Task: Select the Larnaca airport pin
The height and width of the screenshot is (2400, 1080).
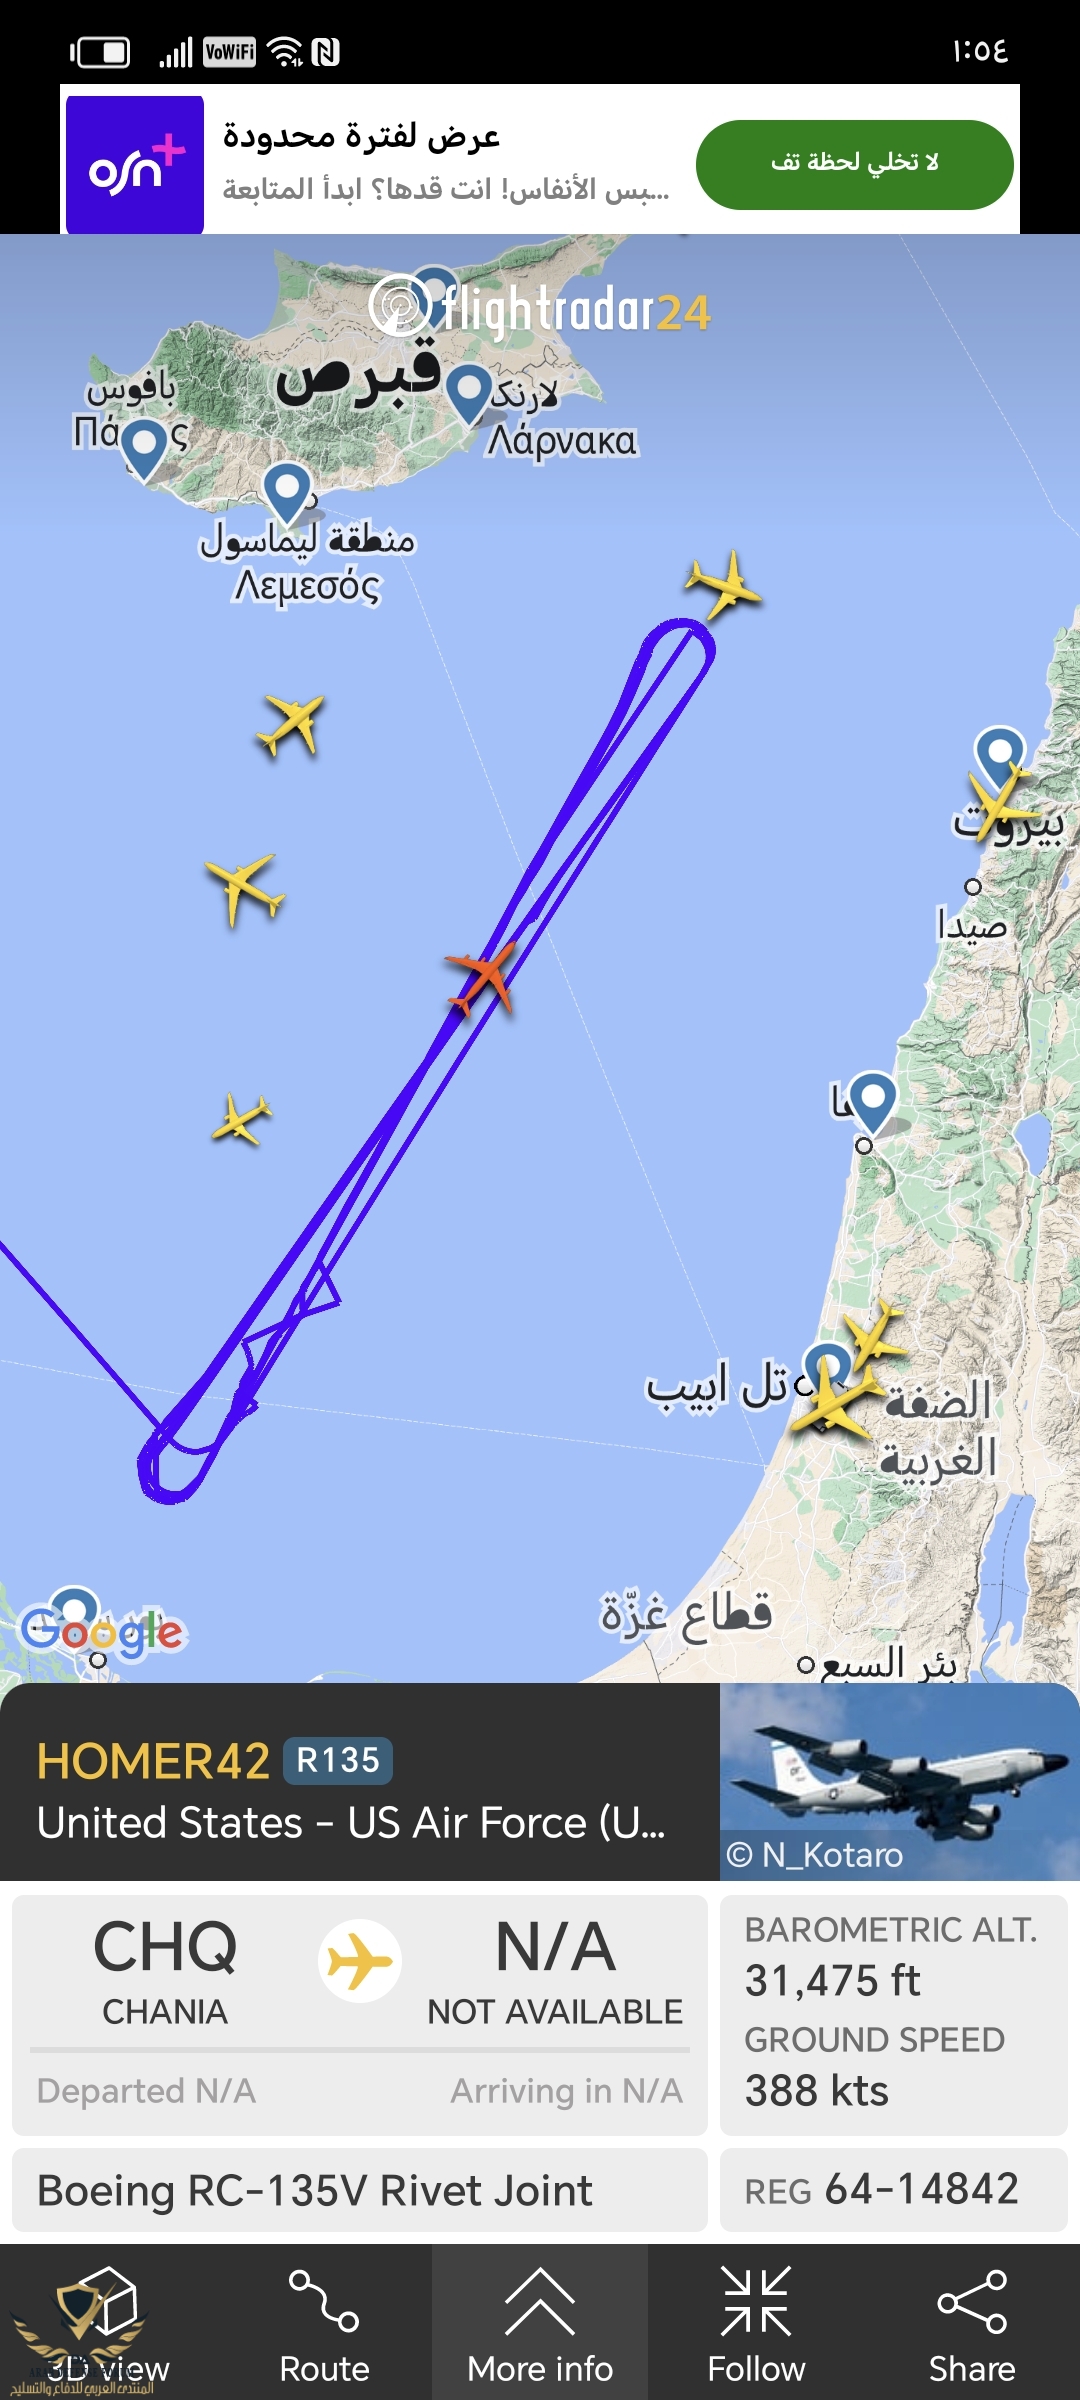Action: click(468, 394)
